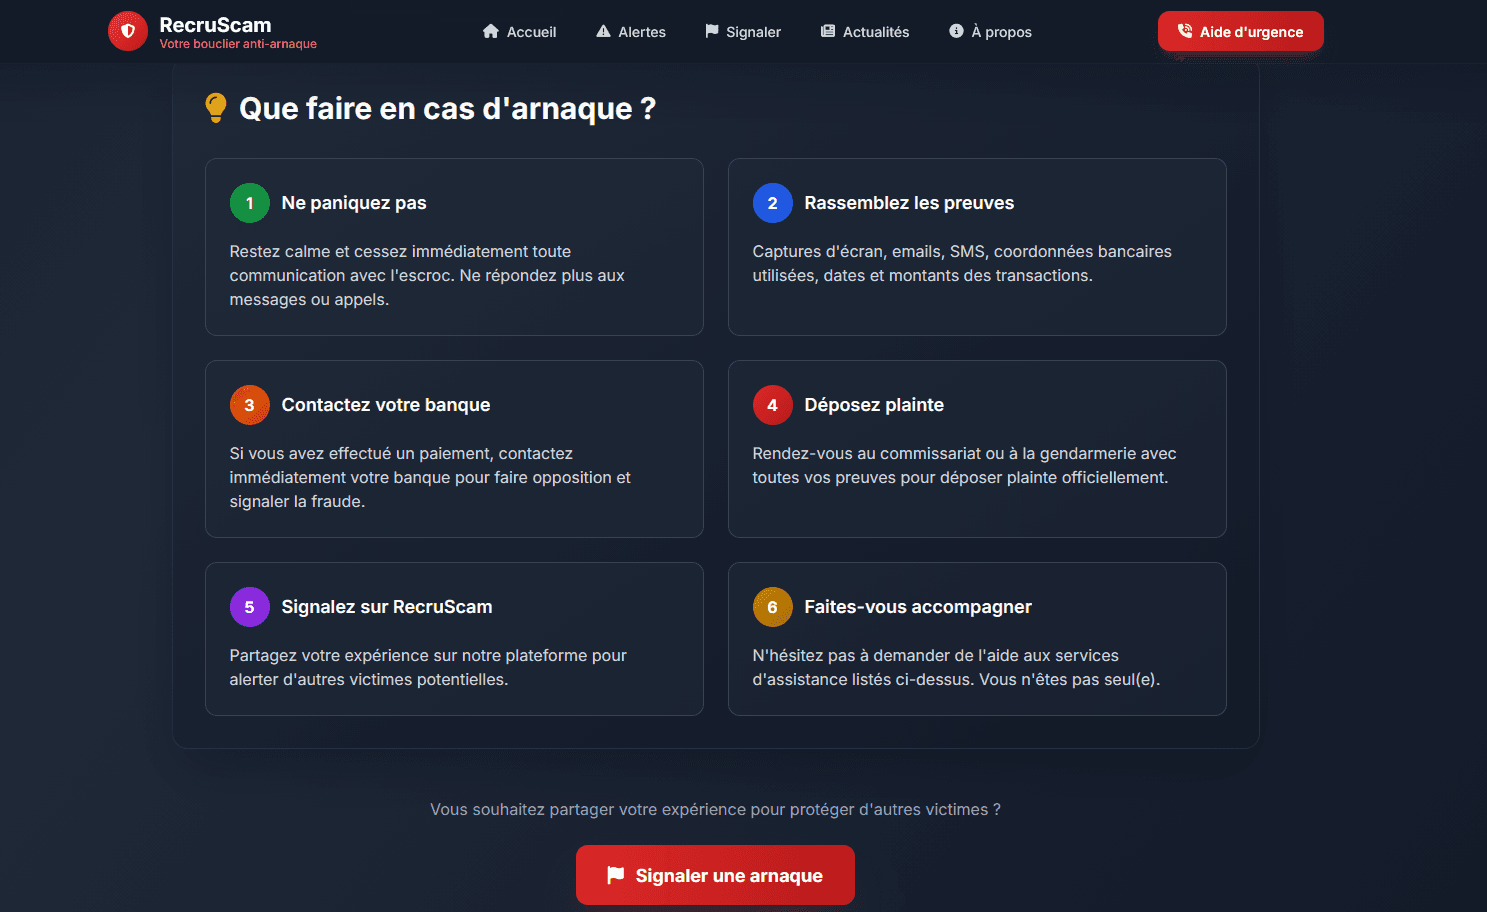The width and height of the screenshot is (1487, 912).
Task: Click the amber number 6 circle badge
Action: coord(772,607)
